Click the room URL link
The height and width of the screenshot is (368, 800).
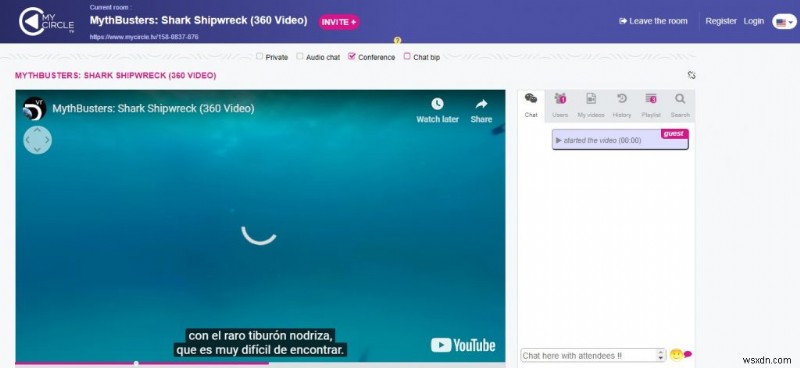click(x=144, y=37)
